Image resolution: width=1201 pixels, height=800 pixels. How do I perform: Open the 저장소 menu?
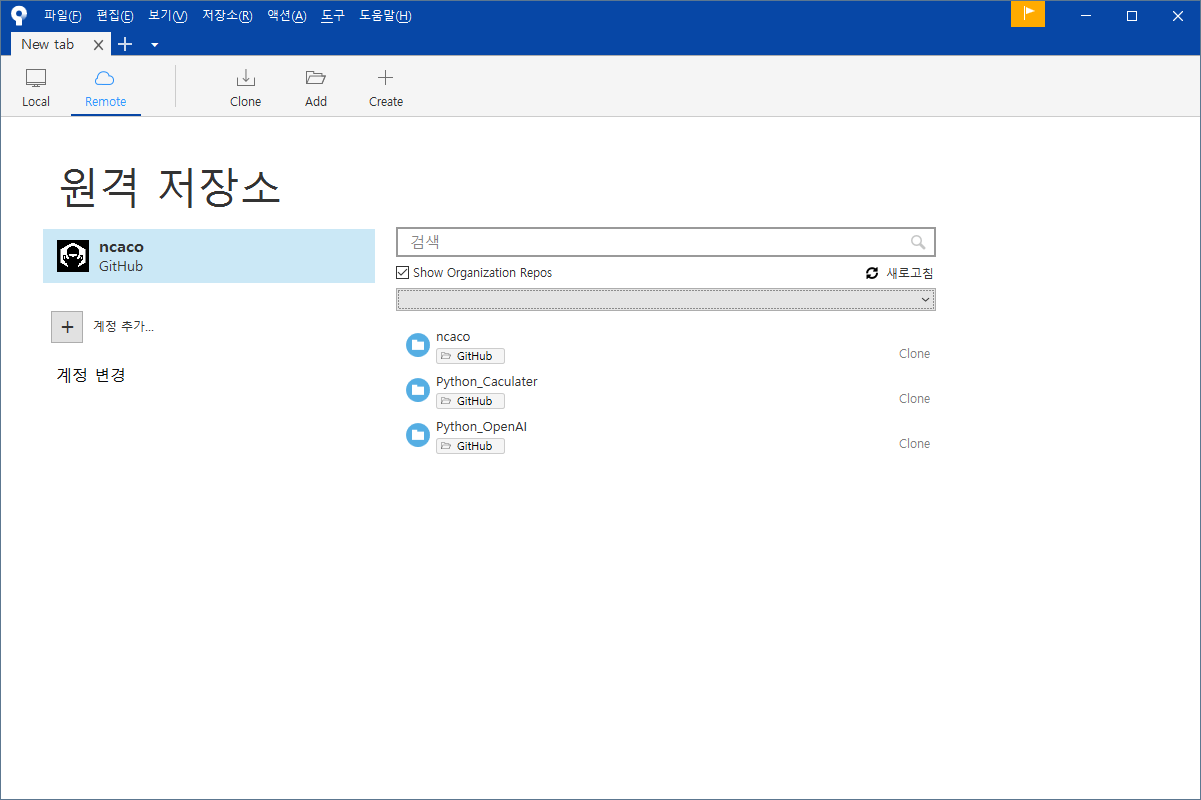pos(226,15)
